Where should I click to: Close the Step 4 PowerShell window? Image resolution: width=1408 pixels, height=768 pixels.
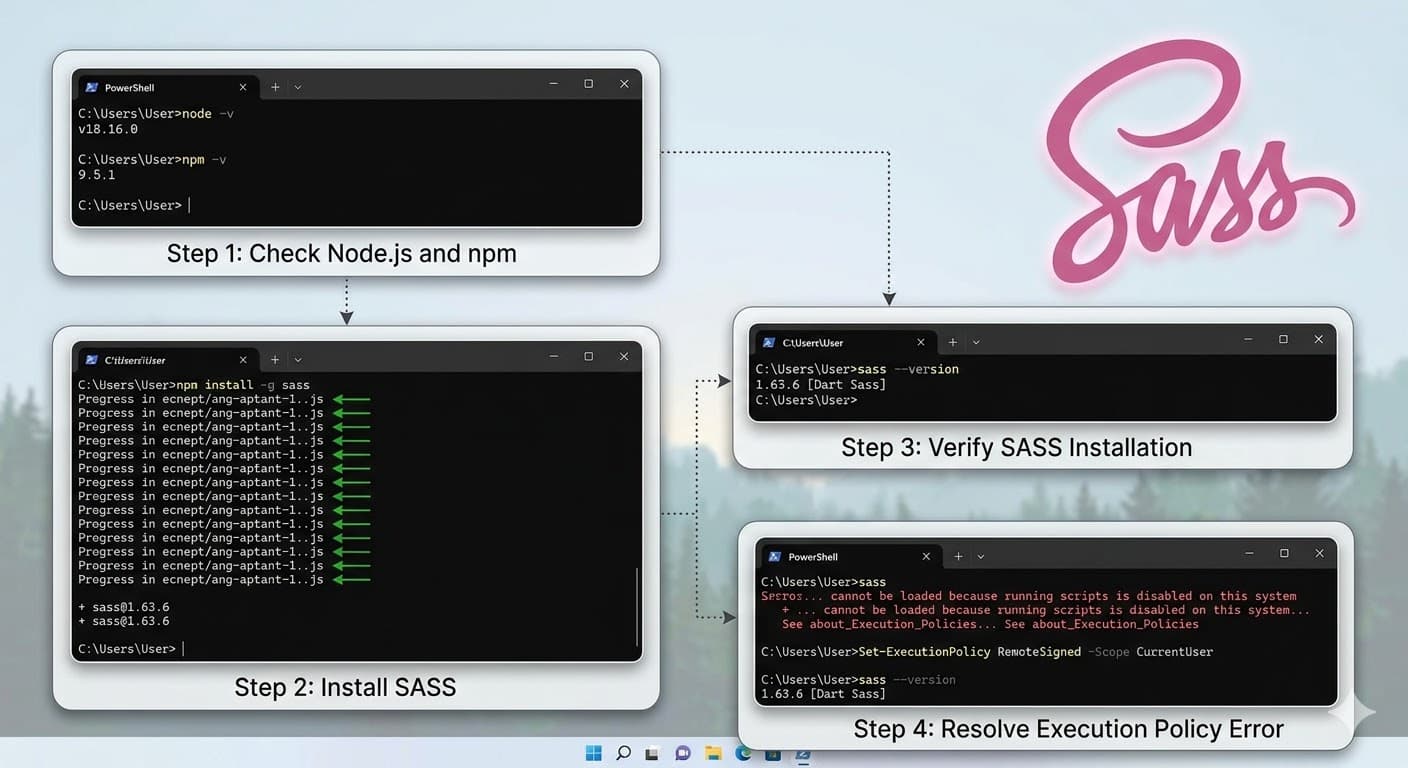click(x=1320, y=553)
